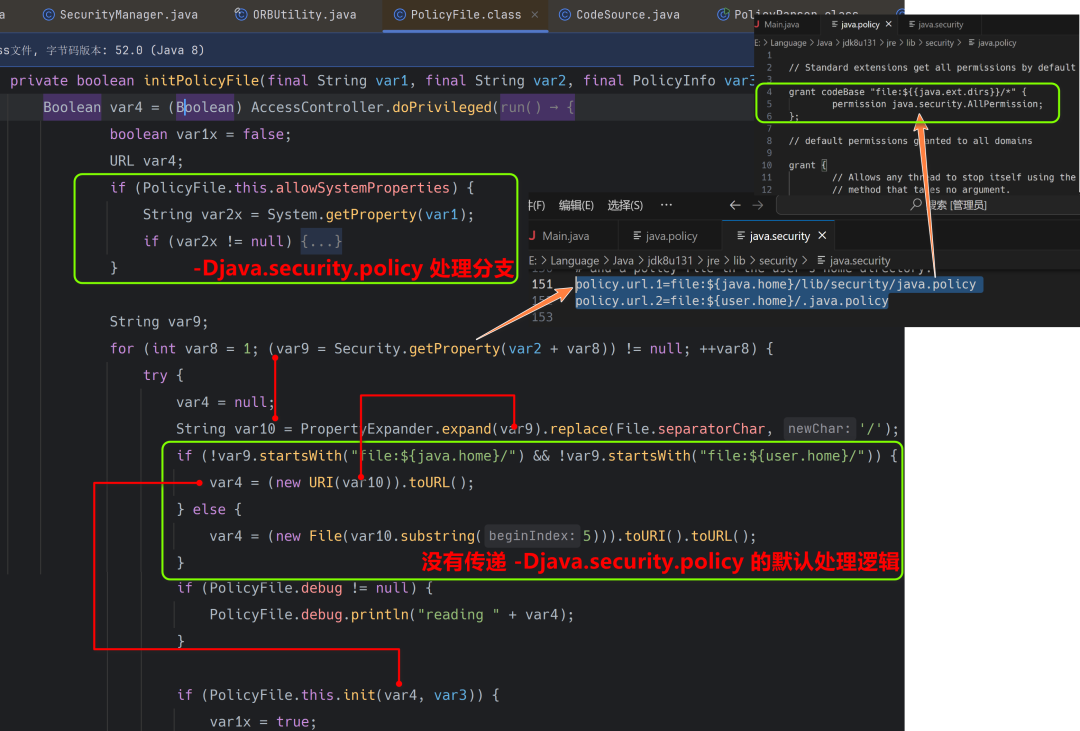The image size is (1080, 731).
Task: Close the PolicyFile.class tab
Action: click(534, 14)
